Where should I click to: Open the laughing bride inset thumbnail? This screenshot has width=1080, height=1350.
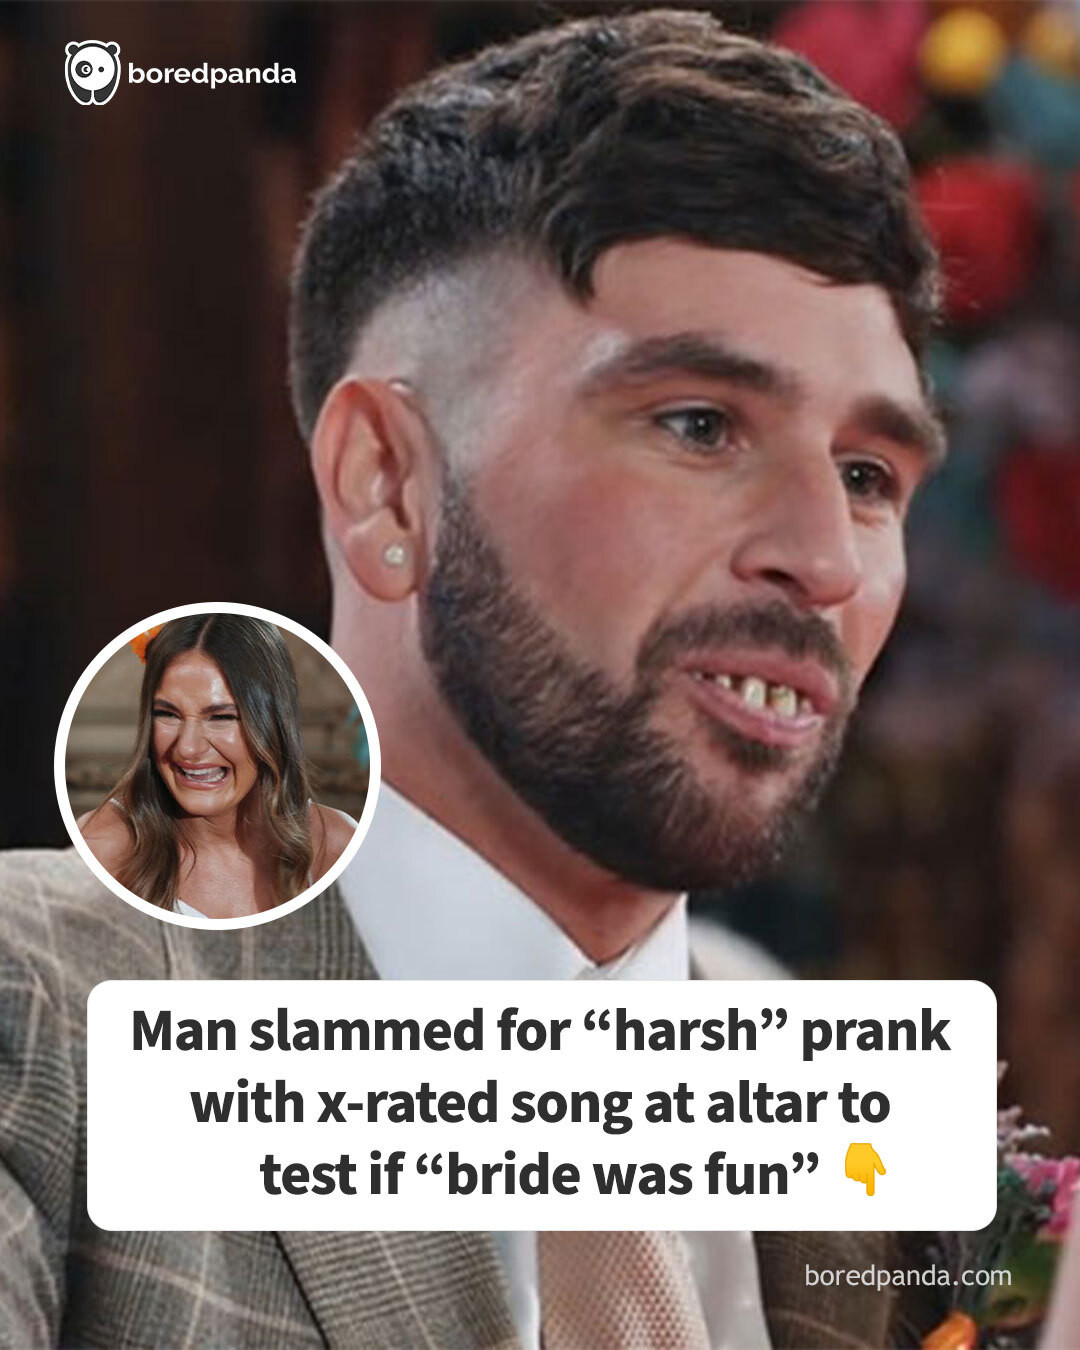[217, 766]
